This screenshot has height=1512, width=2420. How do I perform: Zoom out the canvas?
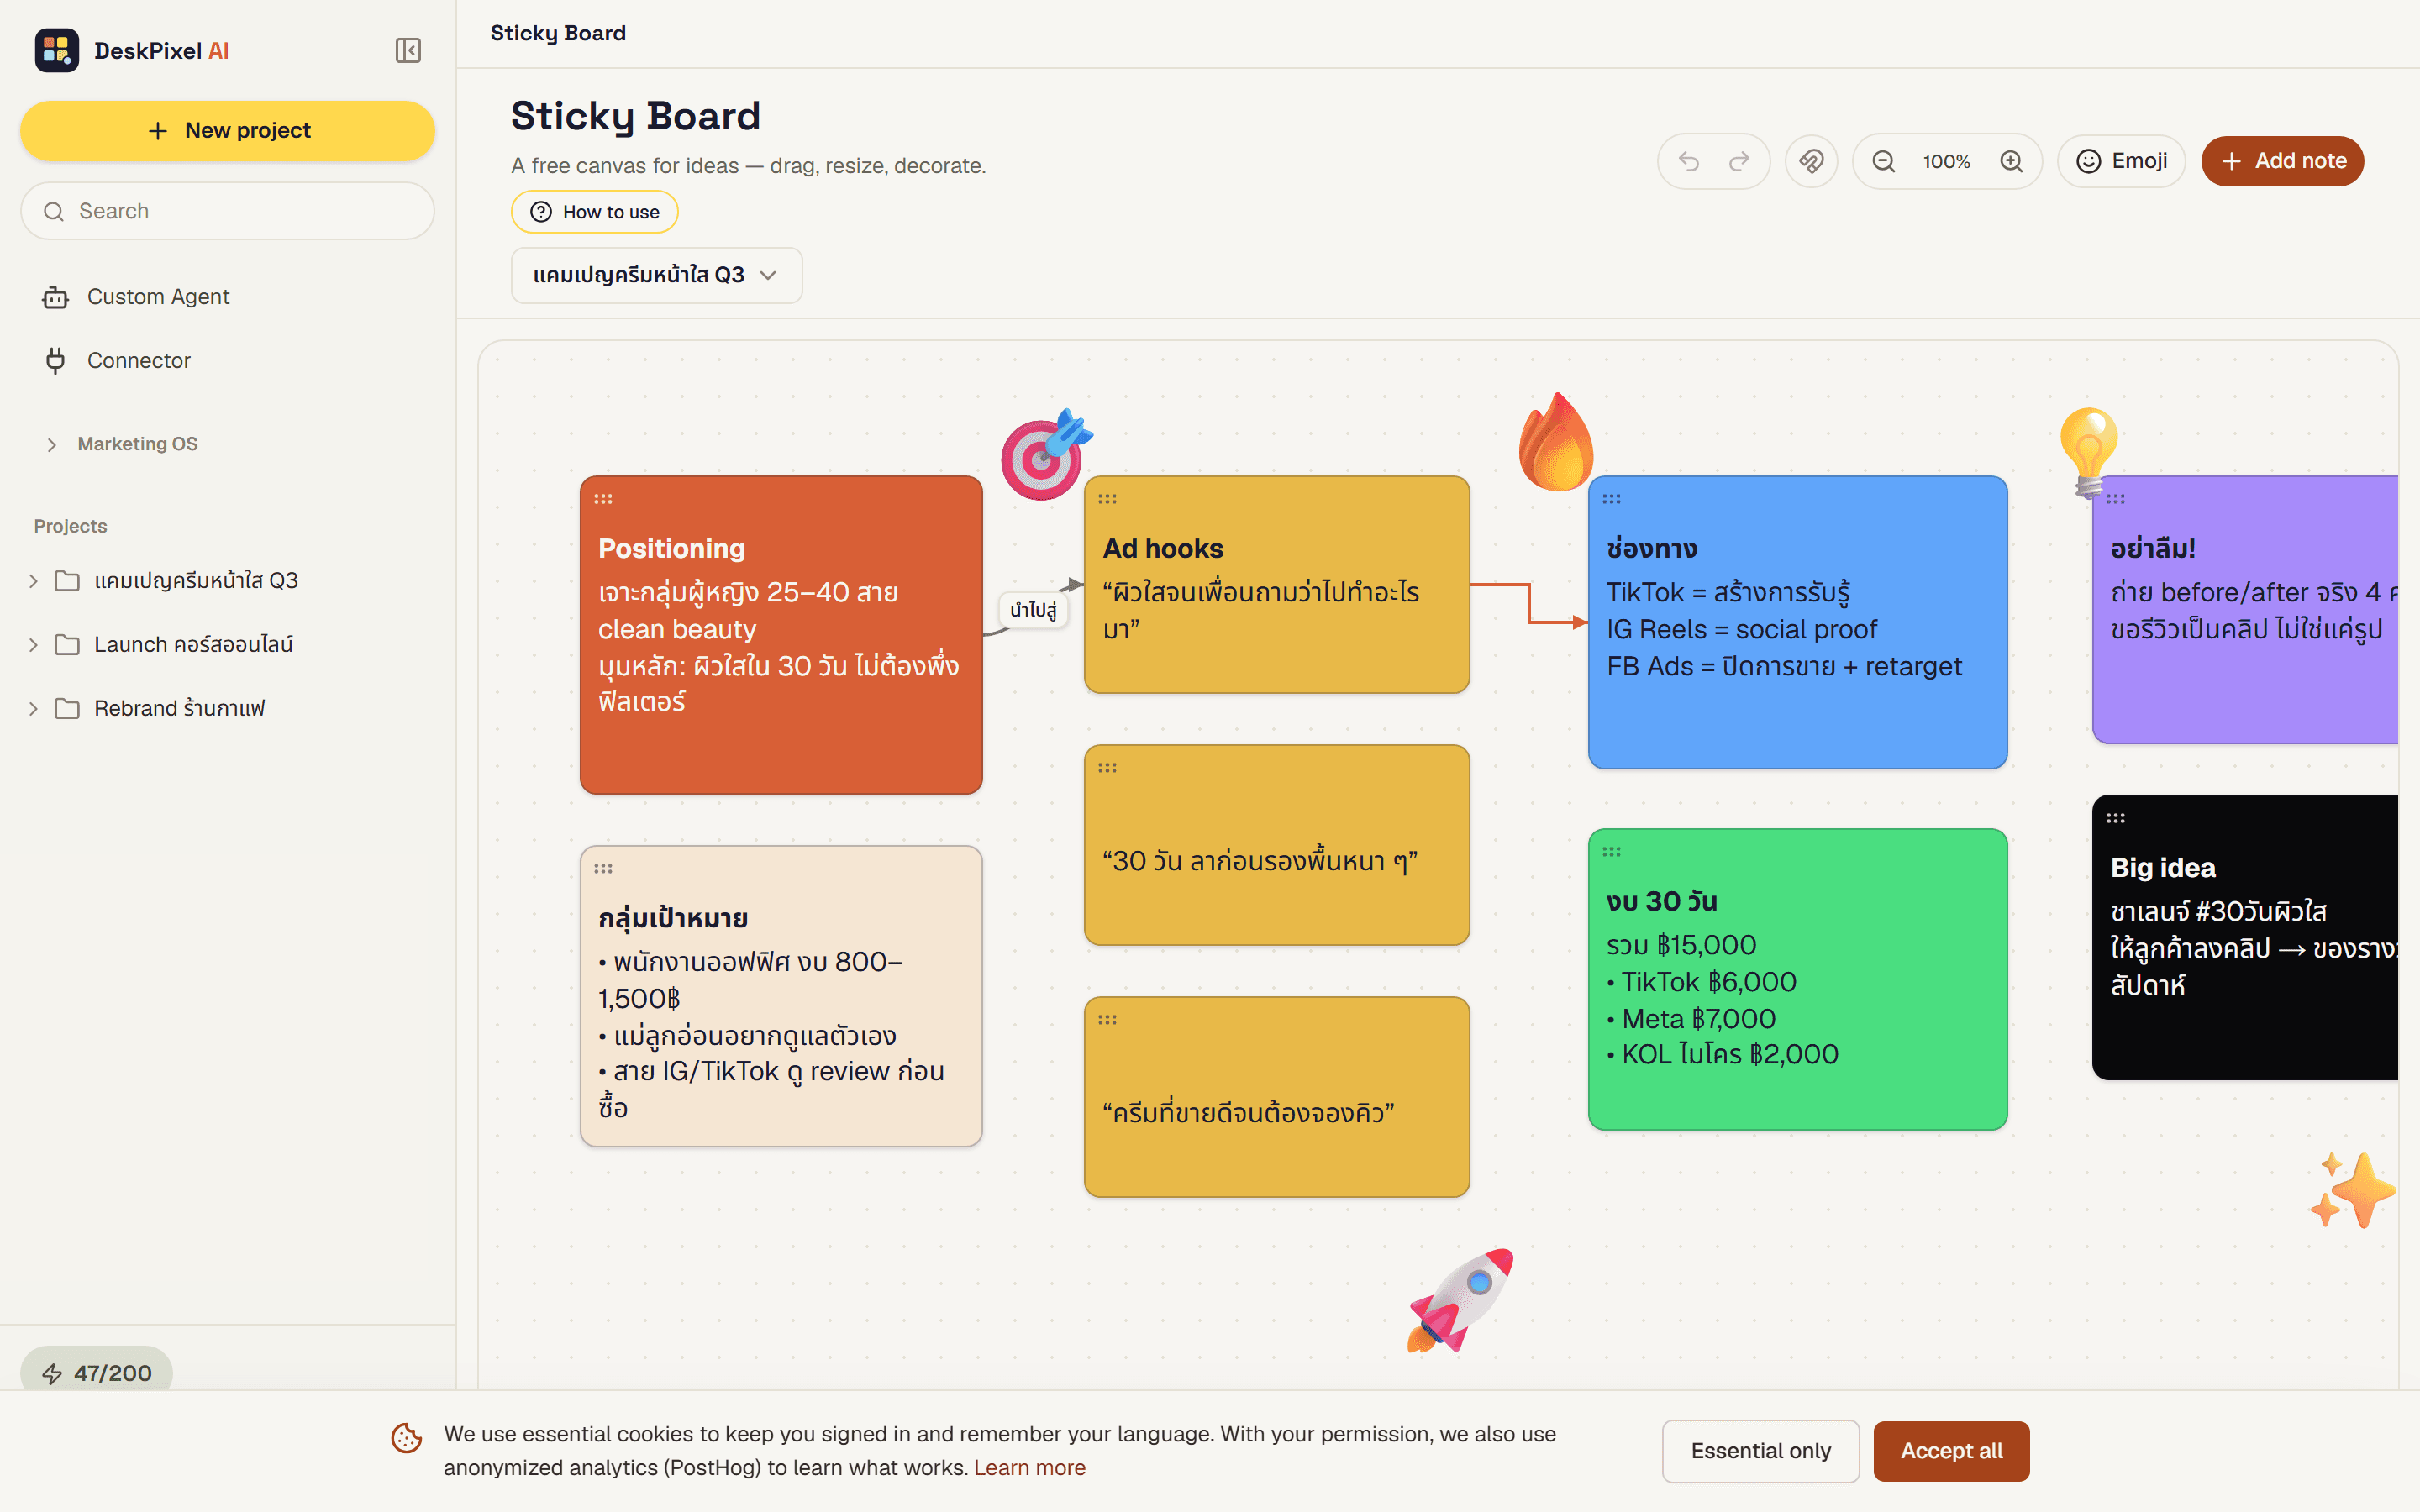(1883, 161)
